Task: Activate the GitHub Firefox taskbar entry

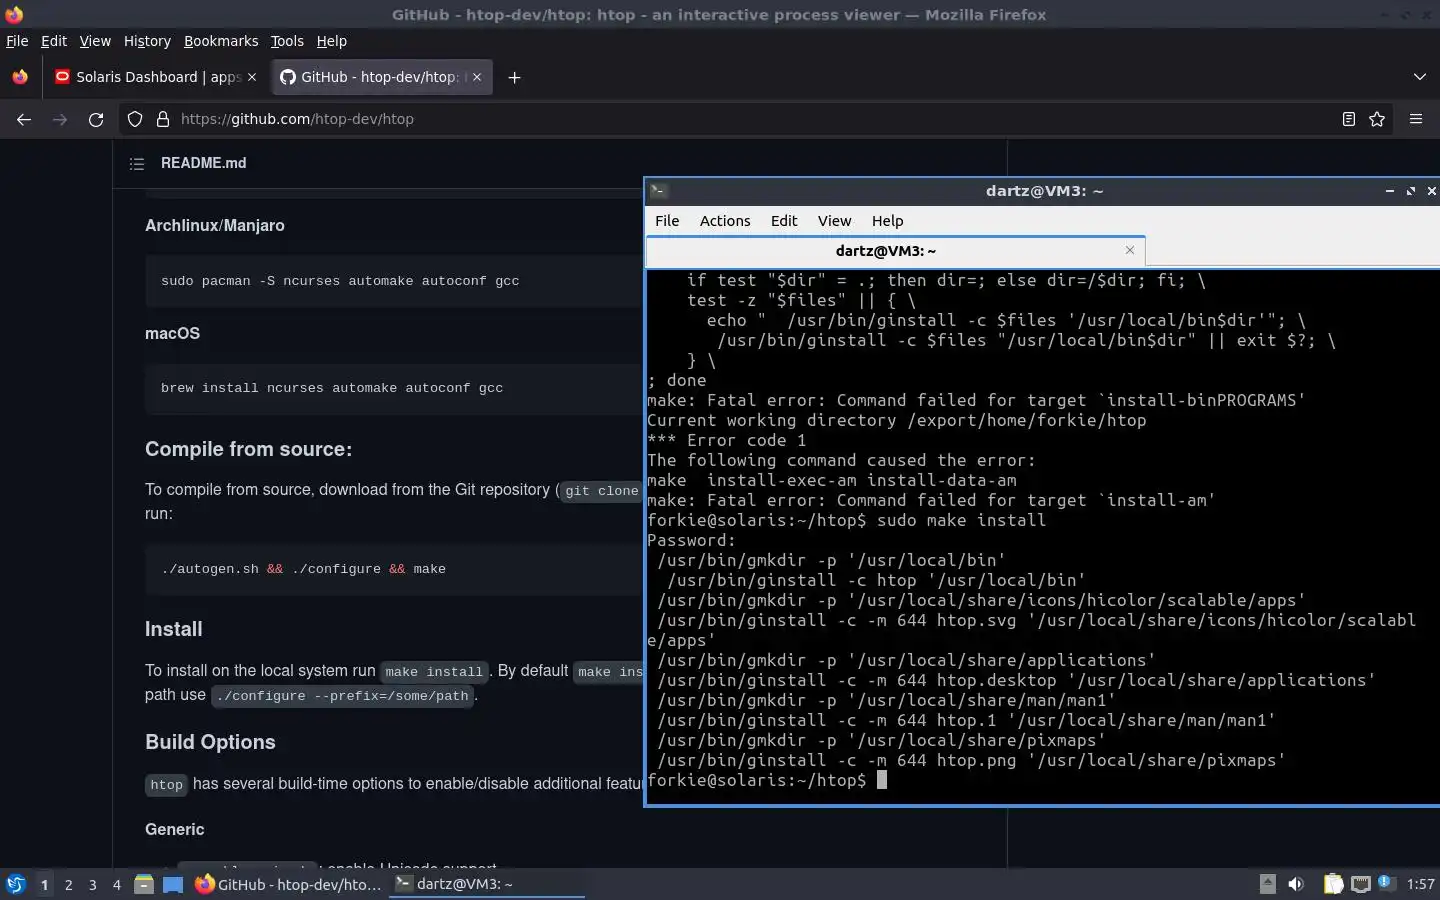Action: coord(288,884)
